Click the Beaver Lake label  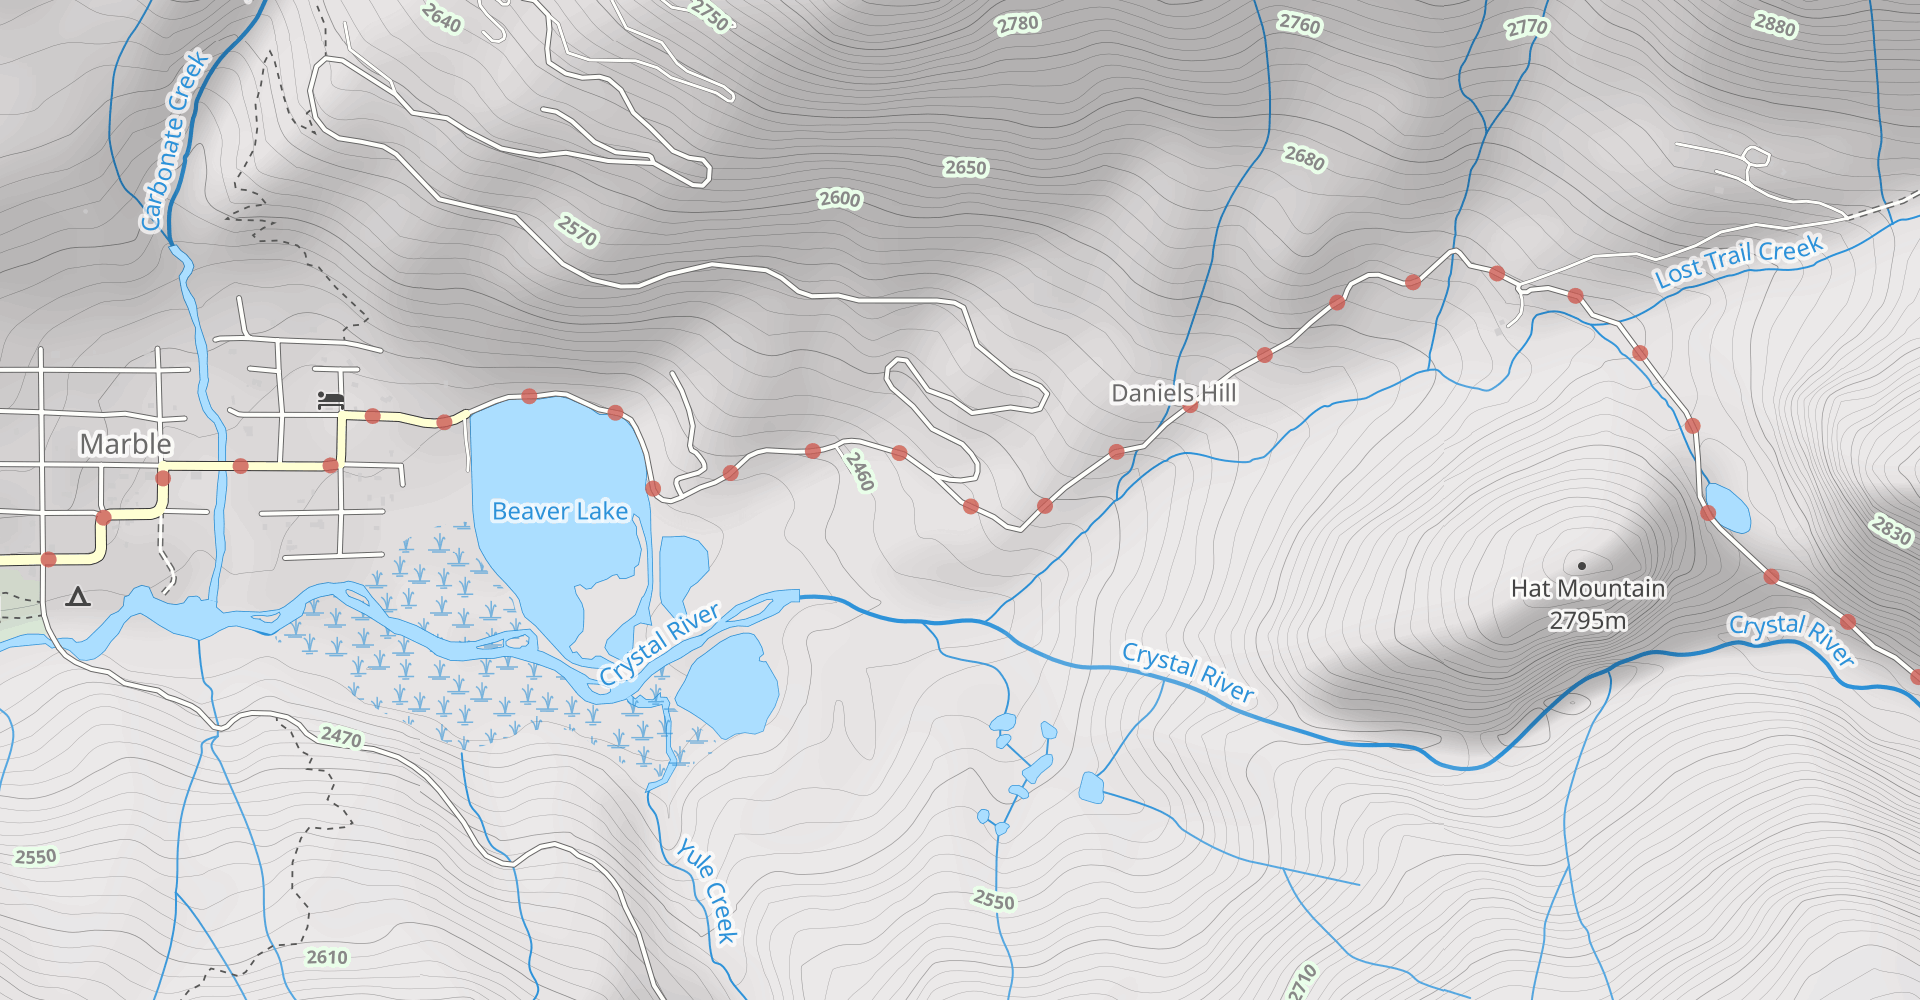click(x=560, y=511)
